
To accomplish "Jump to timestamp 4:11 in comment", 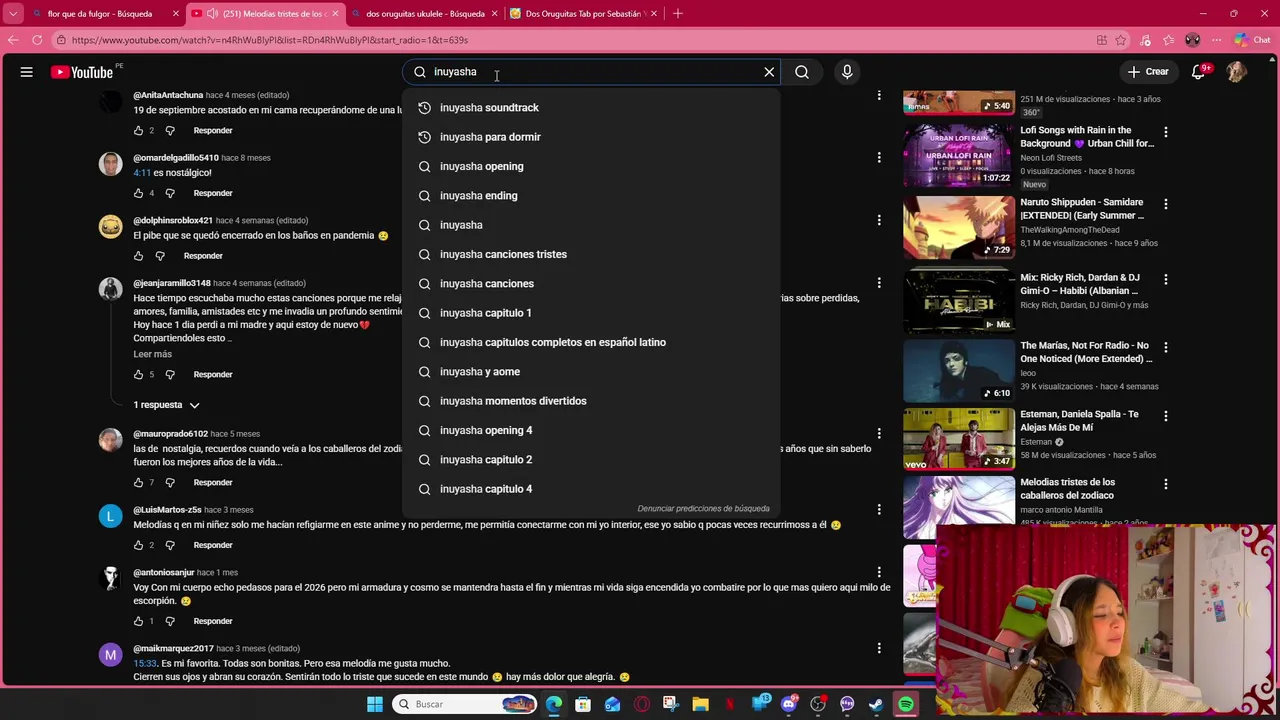I will (142, 172).
